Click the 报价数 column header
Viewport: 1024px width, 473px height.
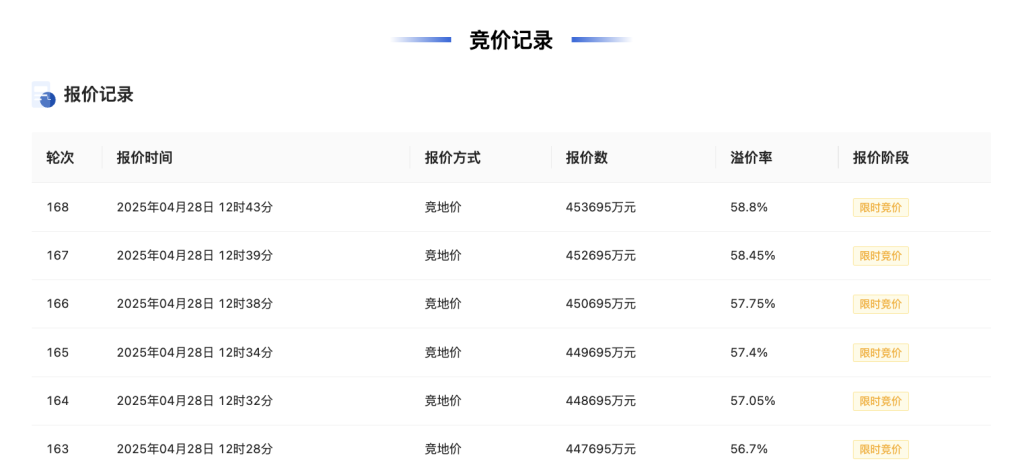point(586,158)
